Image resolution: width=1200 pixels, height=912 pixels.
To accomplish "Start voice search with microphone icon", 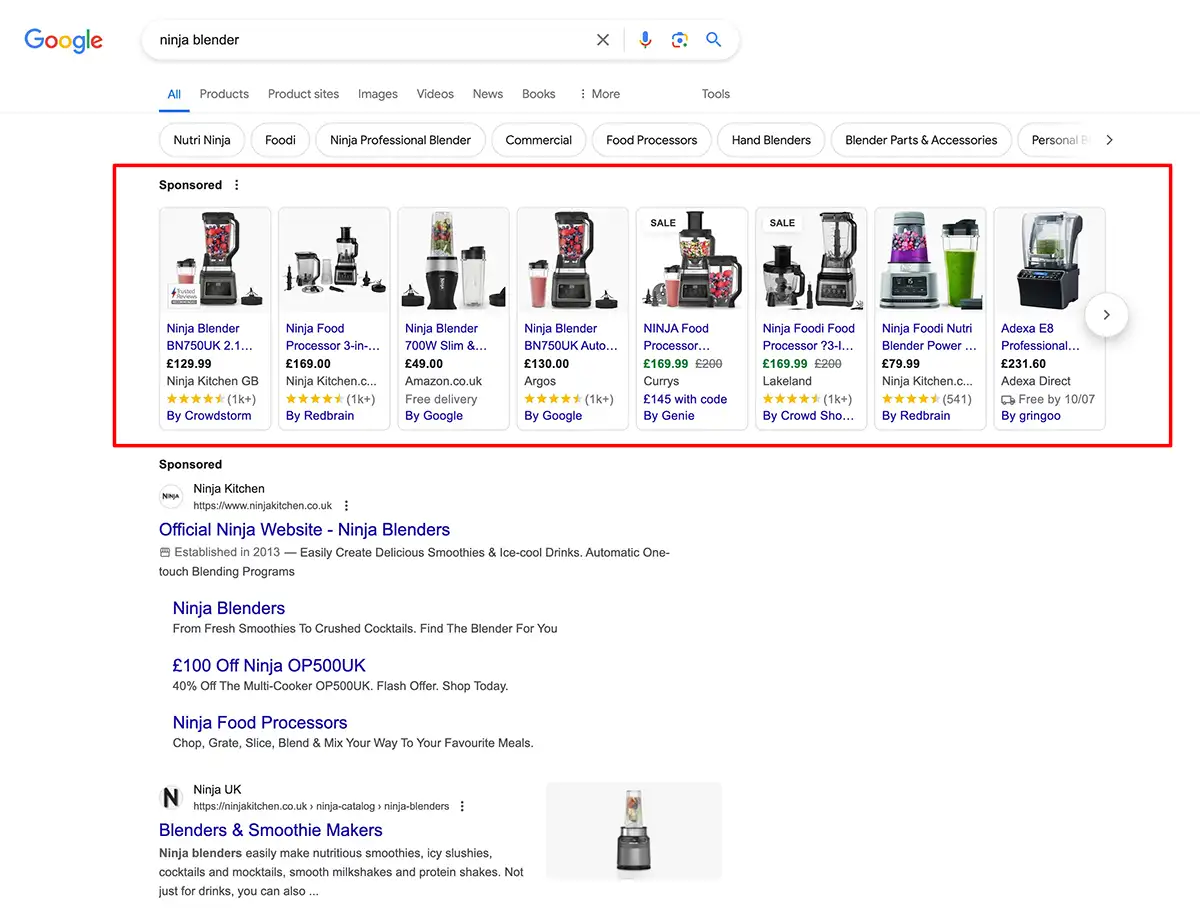I will [645, 40].
